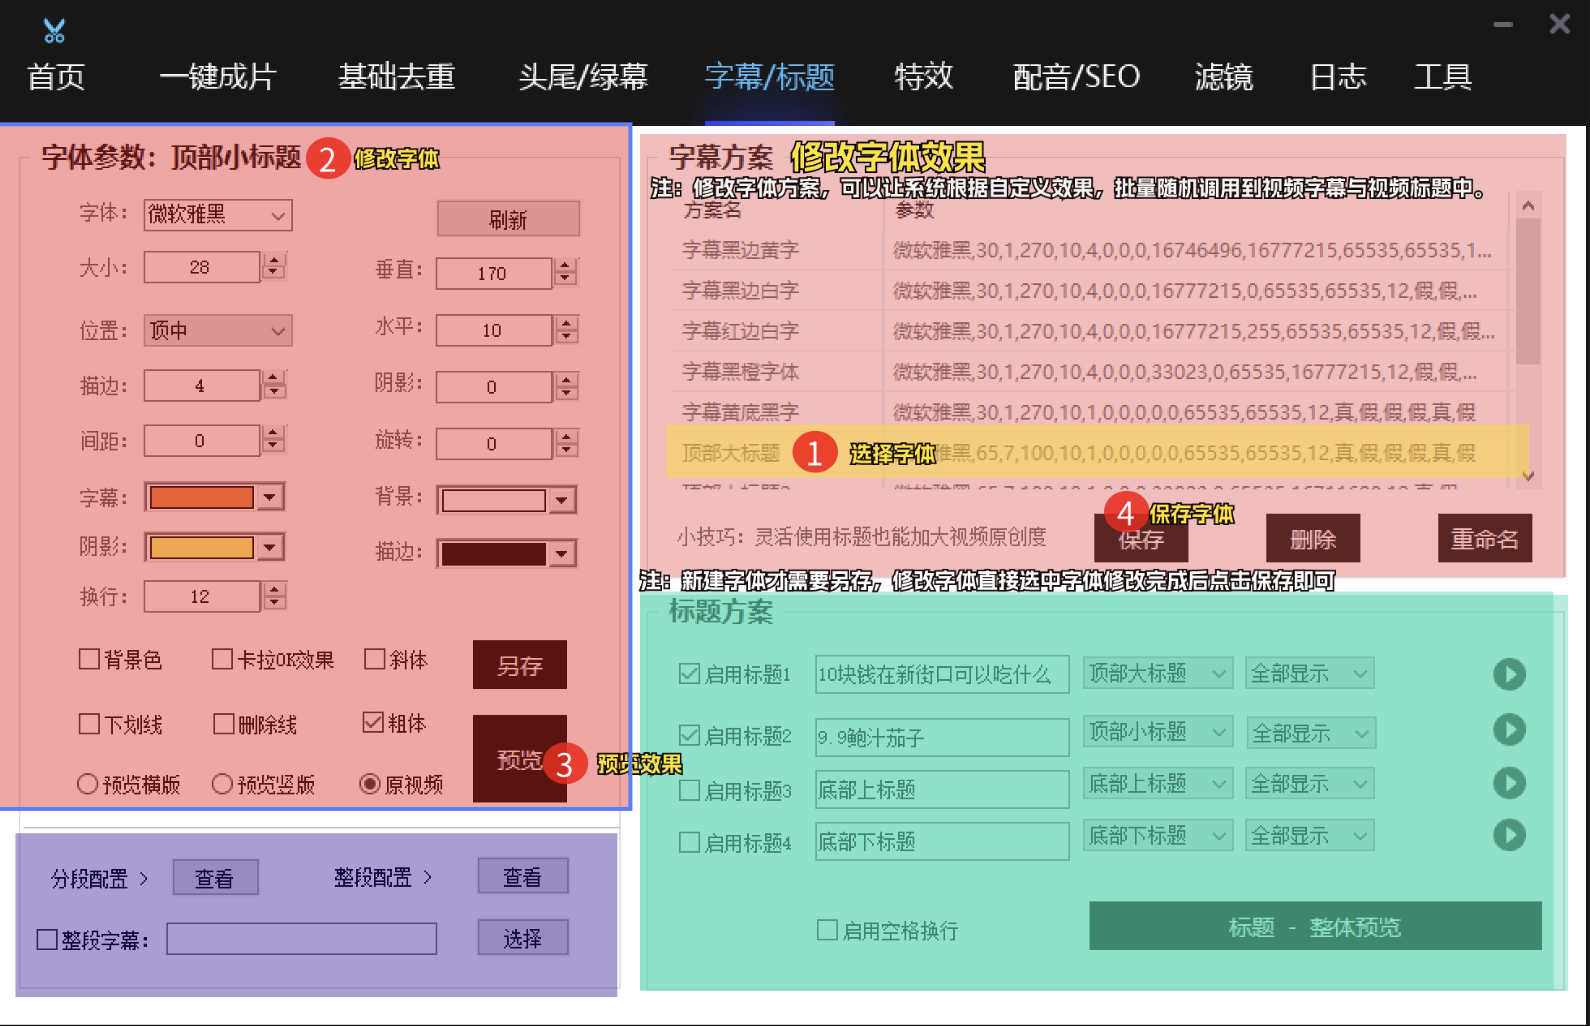Screen dimensions: 1590x1026
Task: Switch to 一键成片 tab
Action: [x=218, y=77]
